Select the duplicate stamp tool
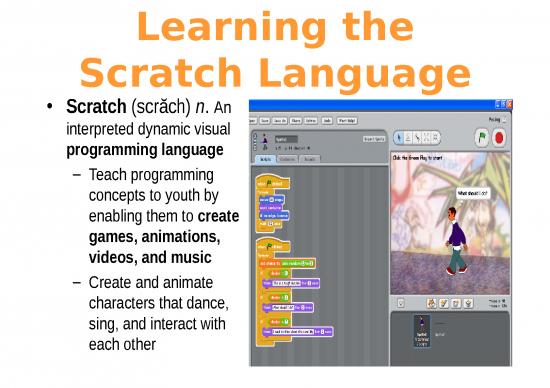The height and width of the screenshot is (388, 550). coord(408,138)
